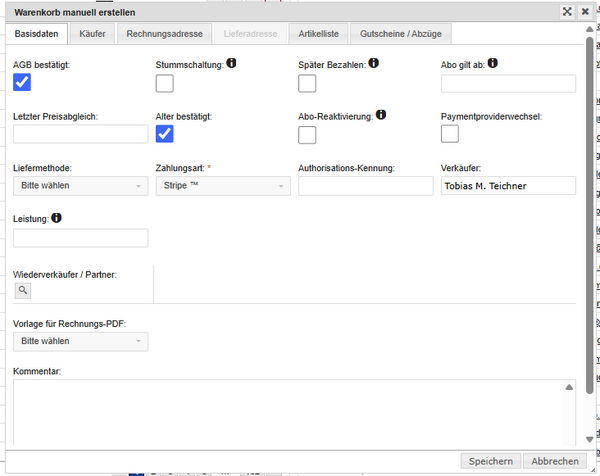Enable the Stummschaltung checkbox
600x476 pixels.
165,83
